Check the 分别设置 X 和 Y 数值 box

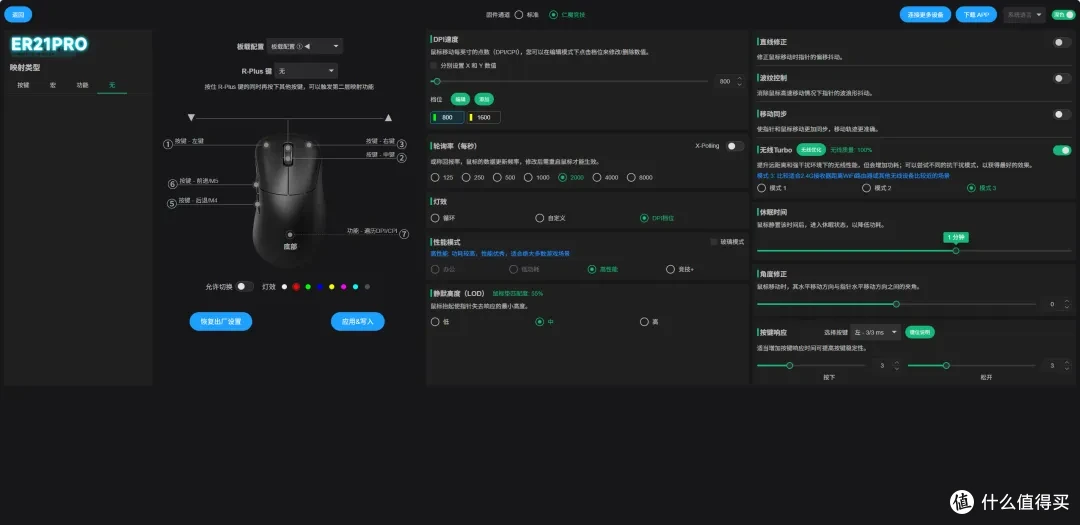tap(434, 65)
